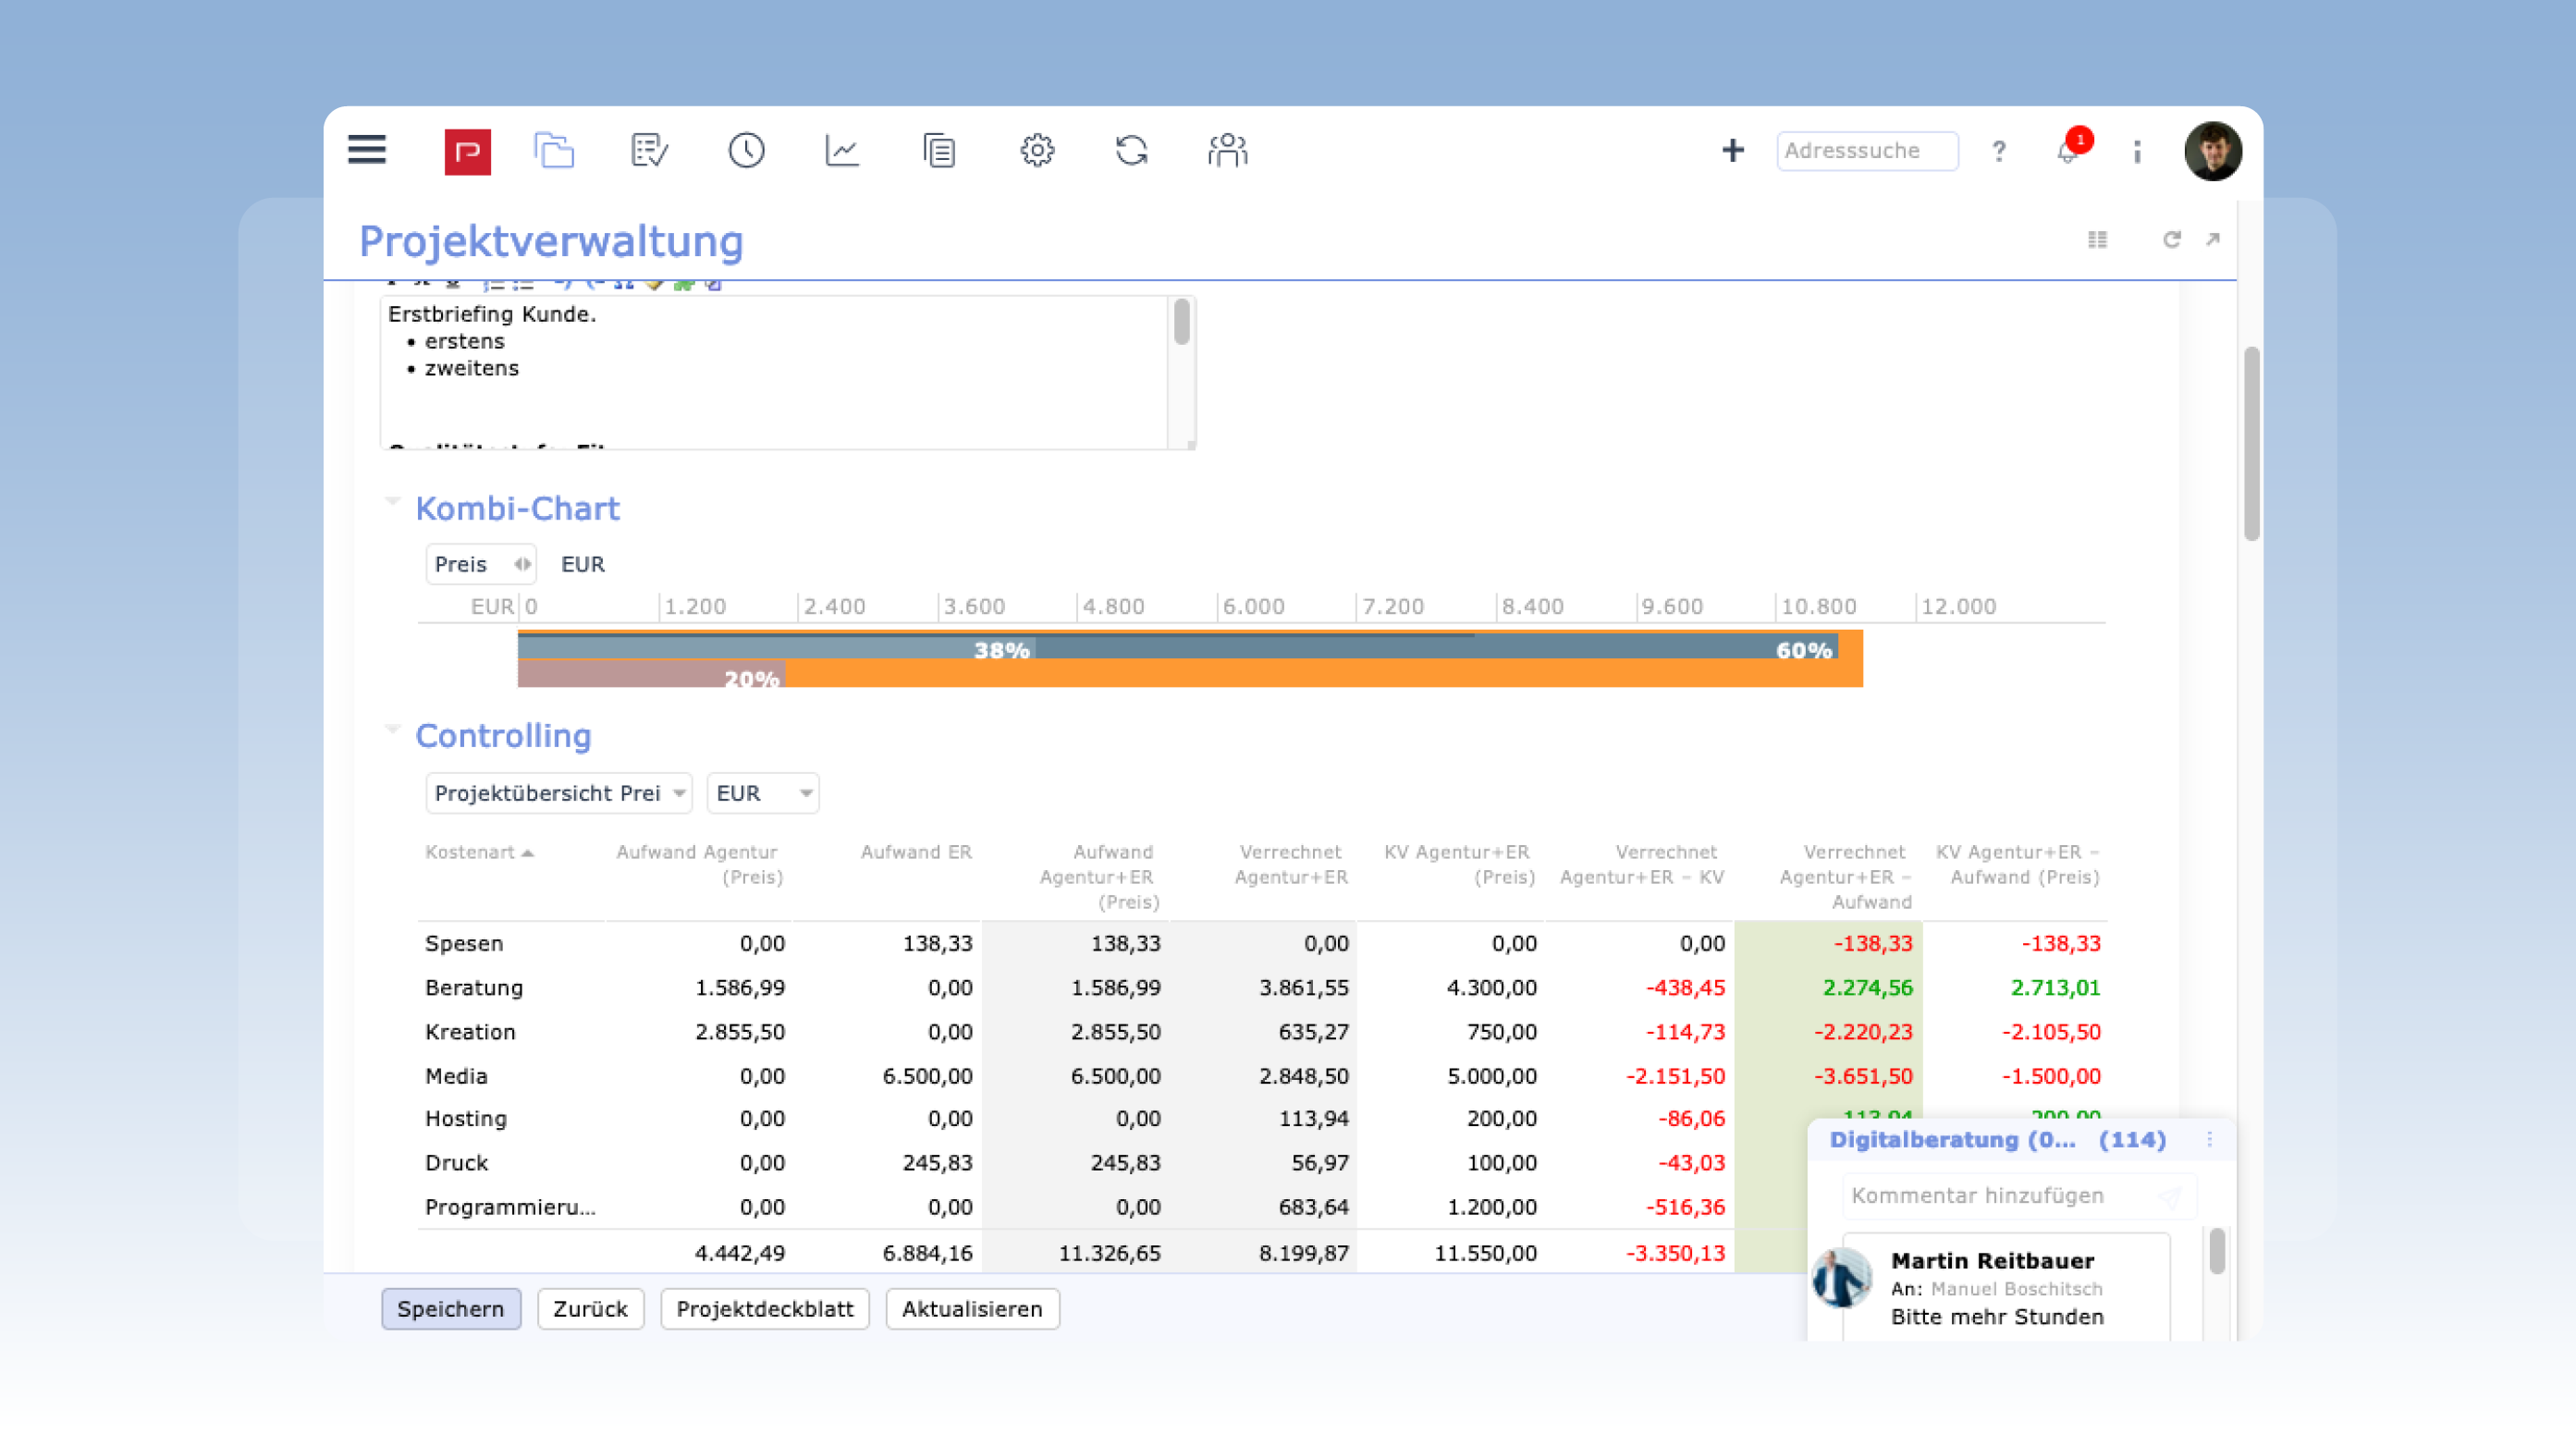Image resolution: width=2576 pixels, height=1447 pixels.
Task: Open the EUR currency dropdown
Action: point(762,793)
